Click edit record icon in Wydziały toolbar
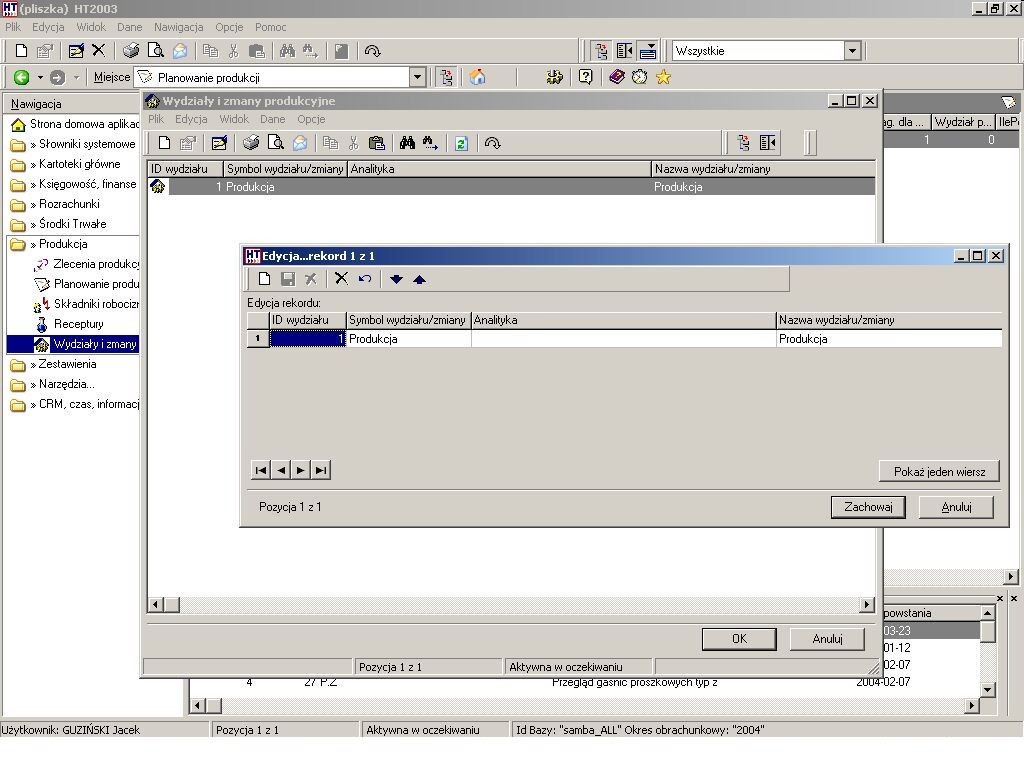Image resolution: width=1024 pixels, height=768 pixels. pos(219,143)
